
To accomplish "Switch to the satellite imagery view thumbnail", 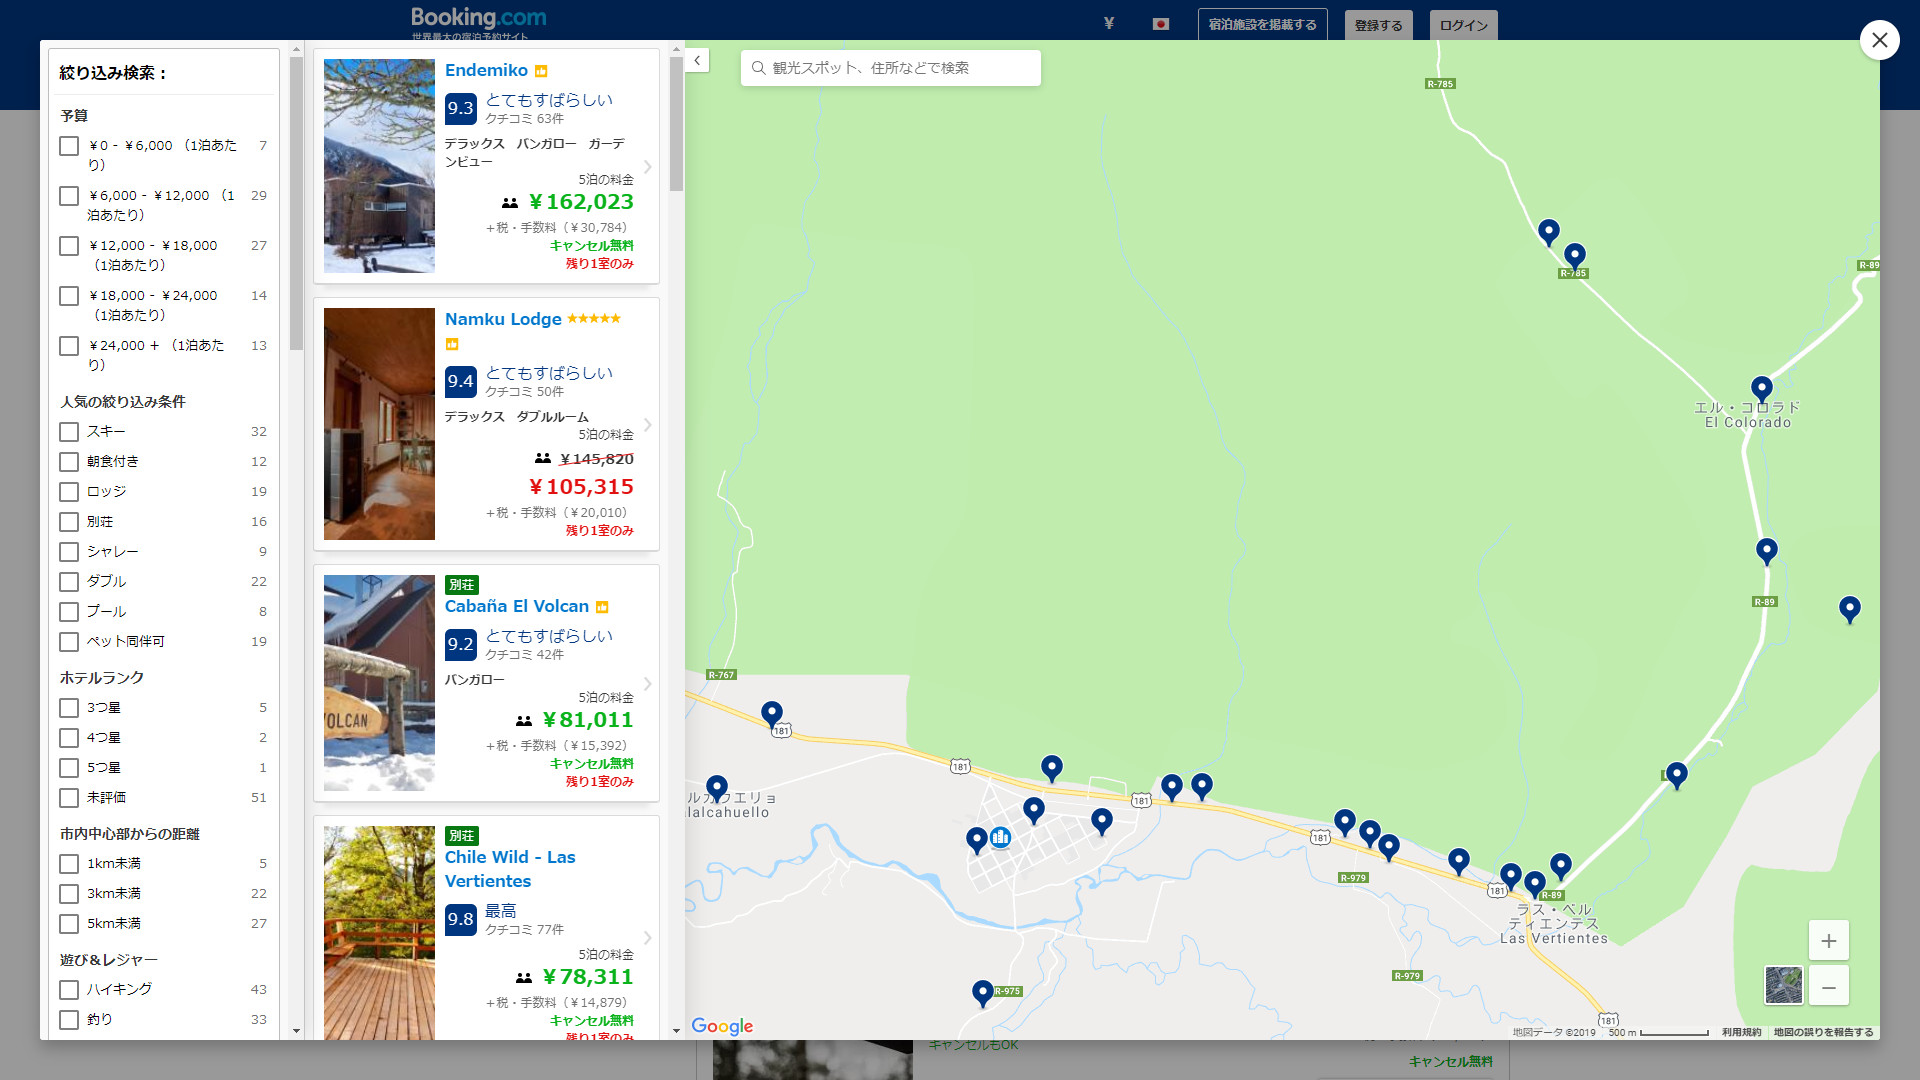I will click(x=1783, y=985).
